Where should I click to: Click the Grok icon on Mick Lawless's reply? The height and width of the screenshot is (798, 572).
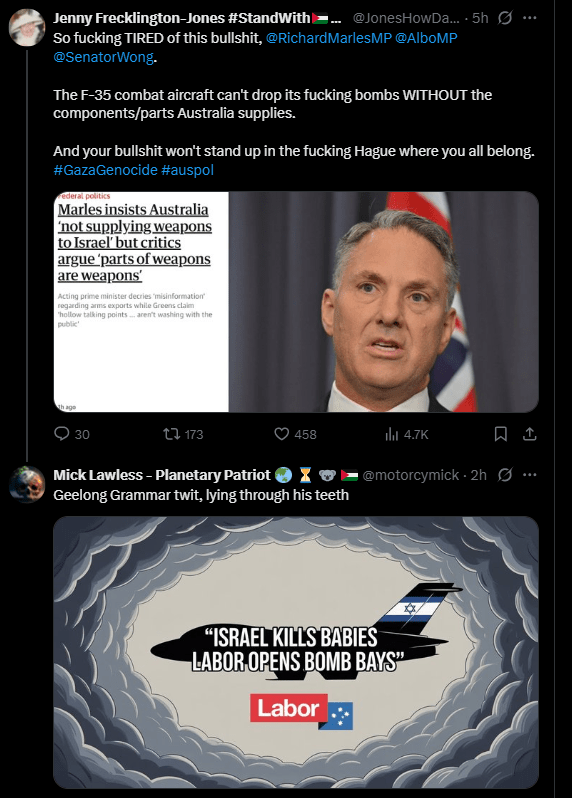[505, 475]
